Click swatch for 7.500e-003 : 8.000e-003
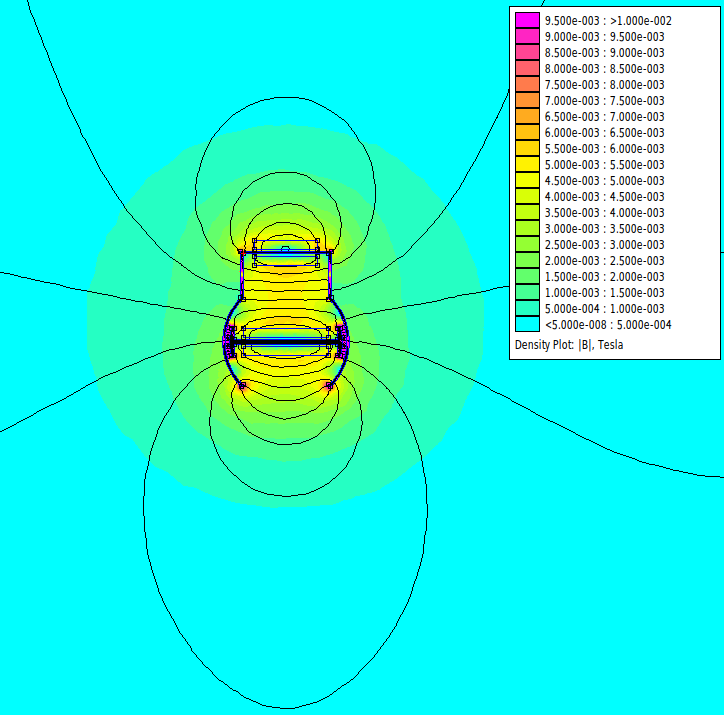The height and width of the screenshot is (715, 724). tap(527, 84)
